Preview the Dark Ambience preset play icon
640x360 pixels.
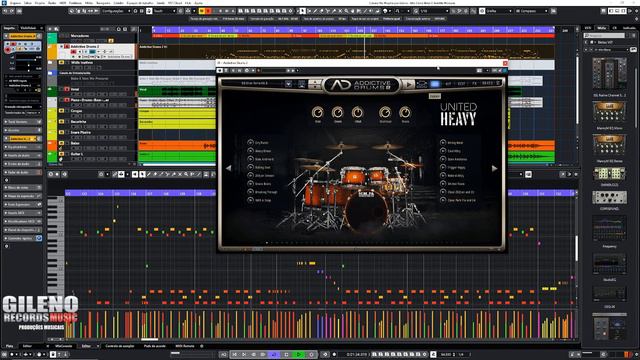[x=443, y=159]
